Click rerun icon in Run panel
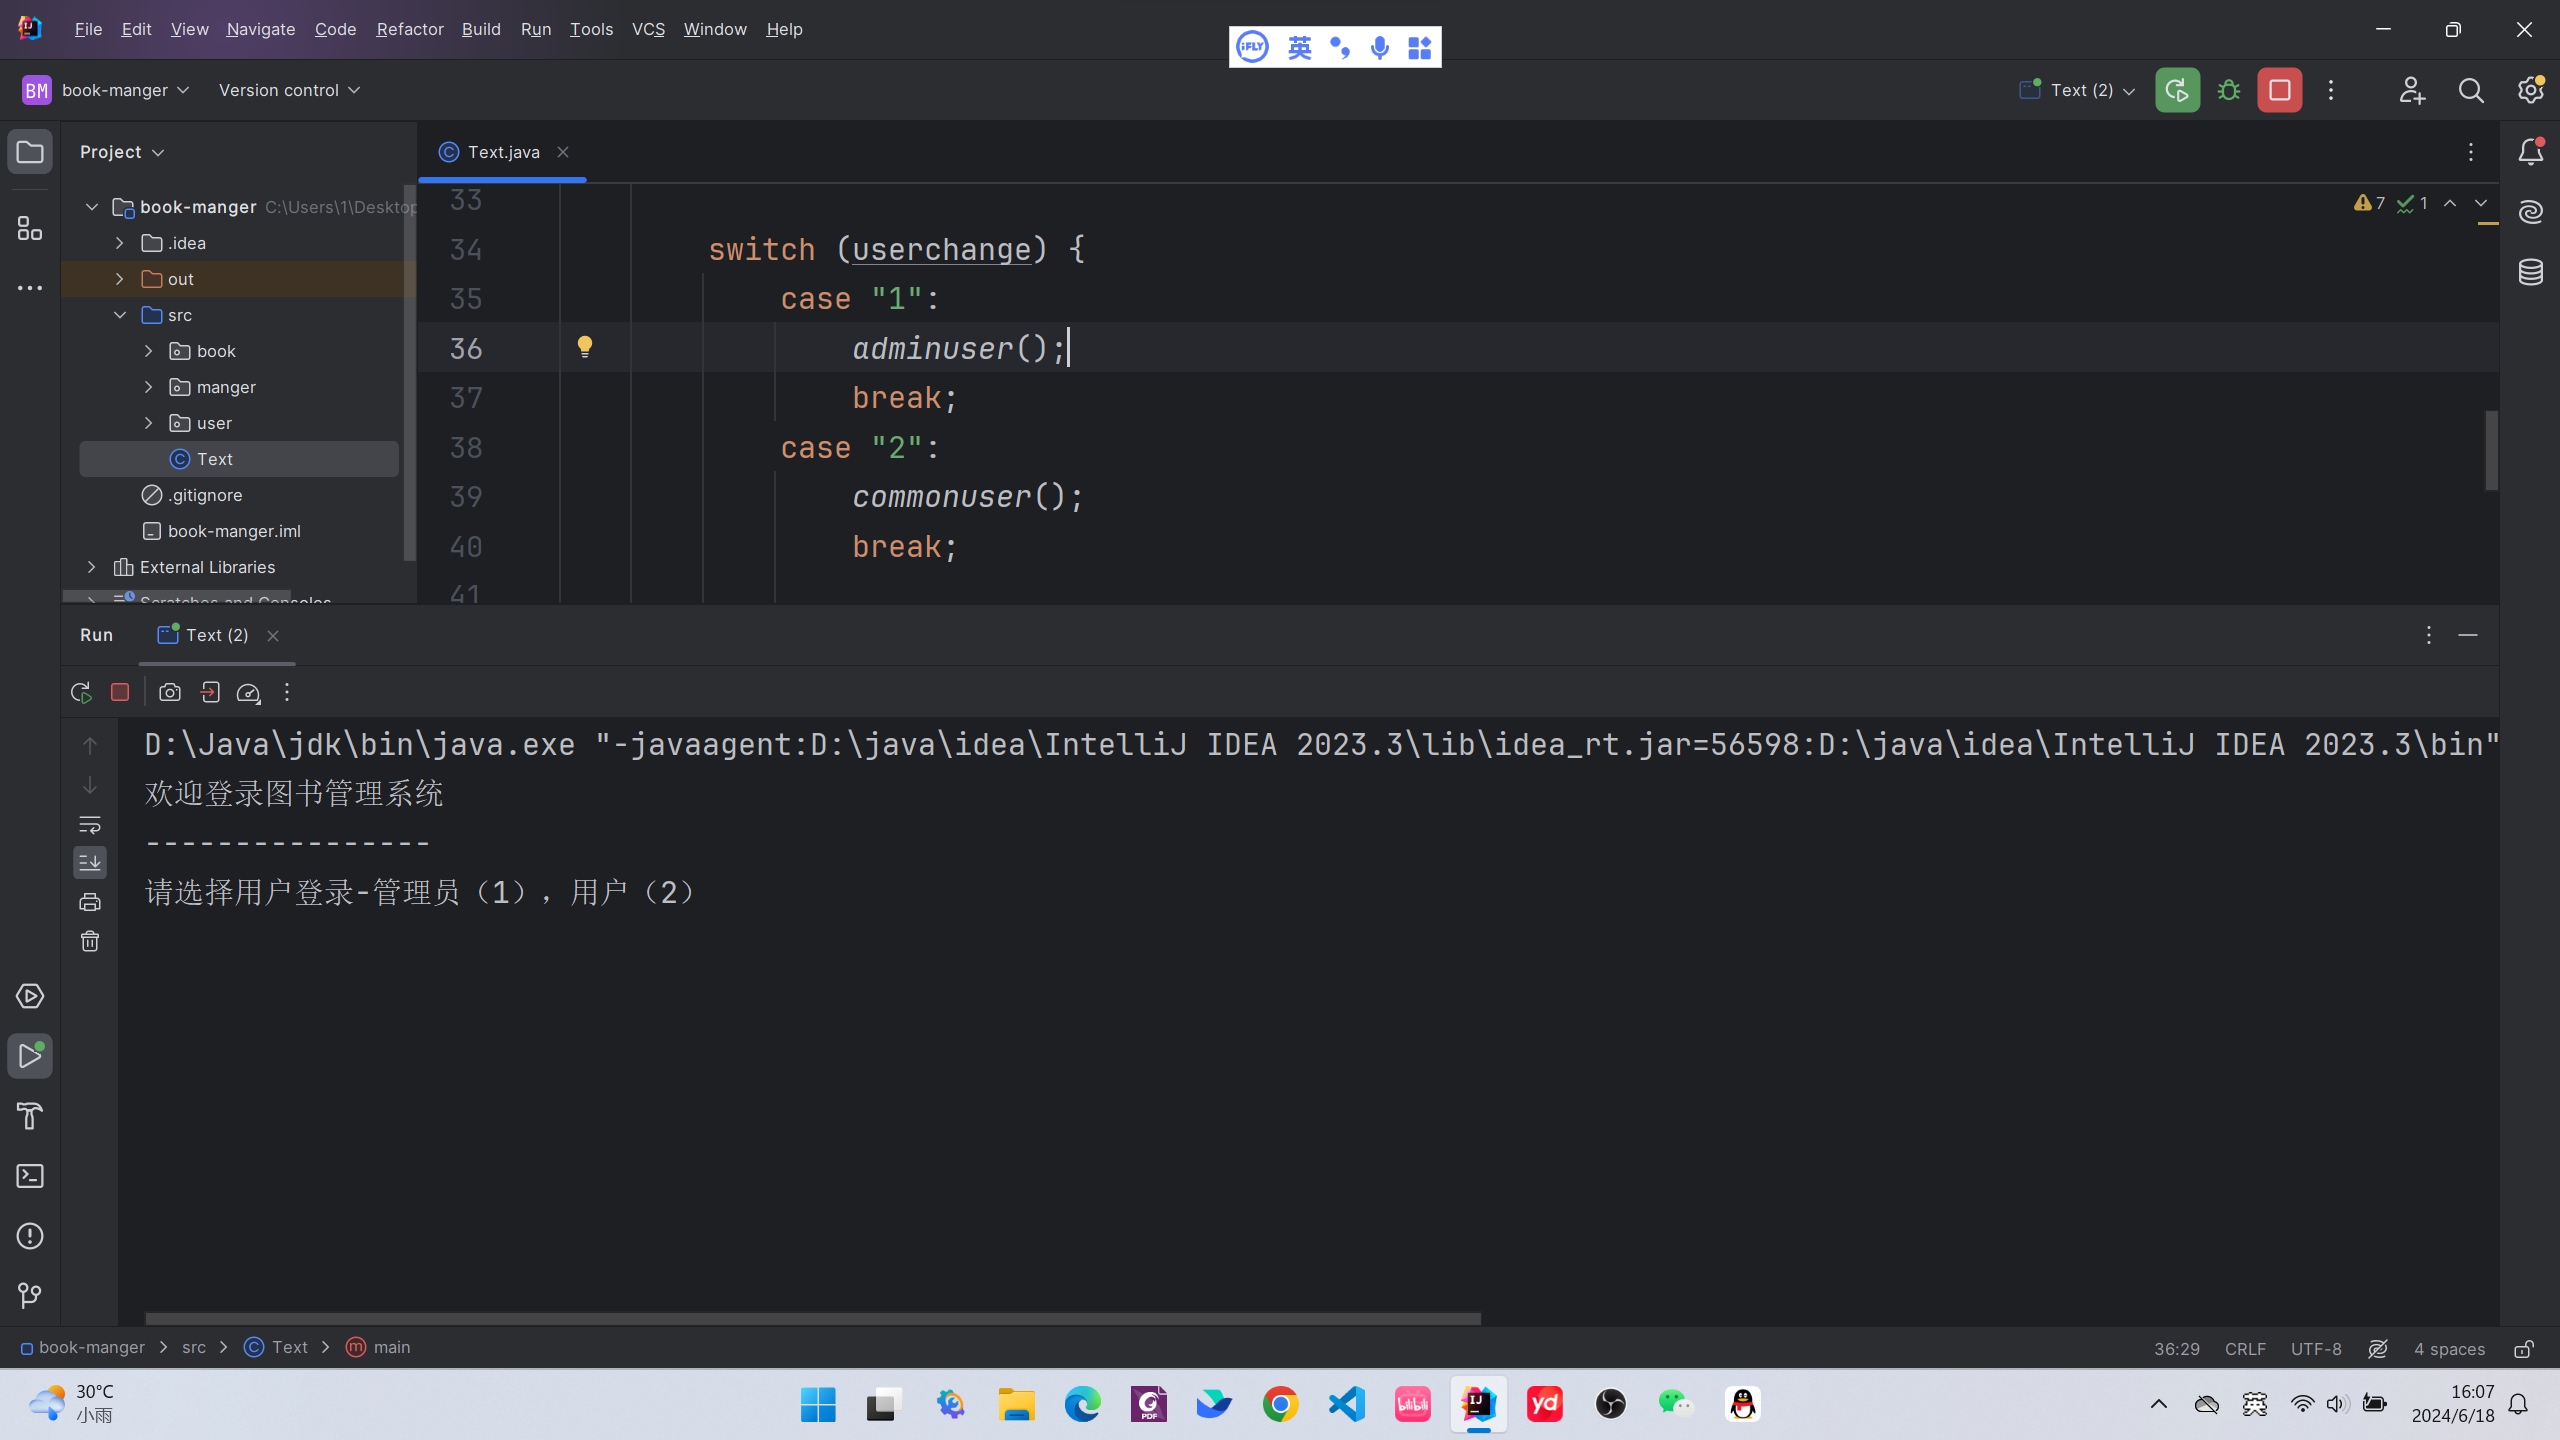Viewport: 2560px width, 1440px height. coord(81,692)
